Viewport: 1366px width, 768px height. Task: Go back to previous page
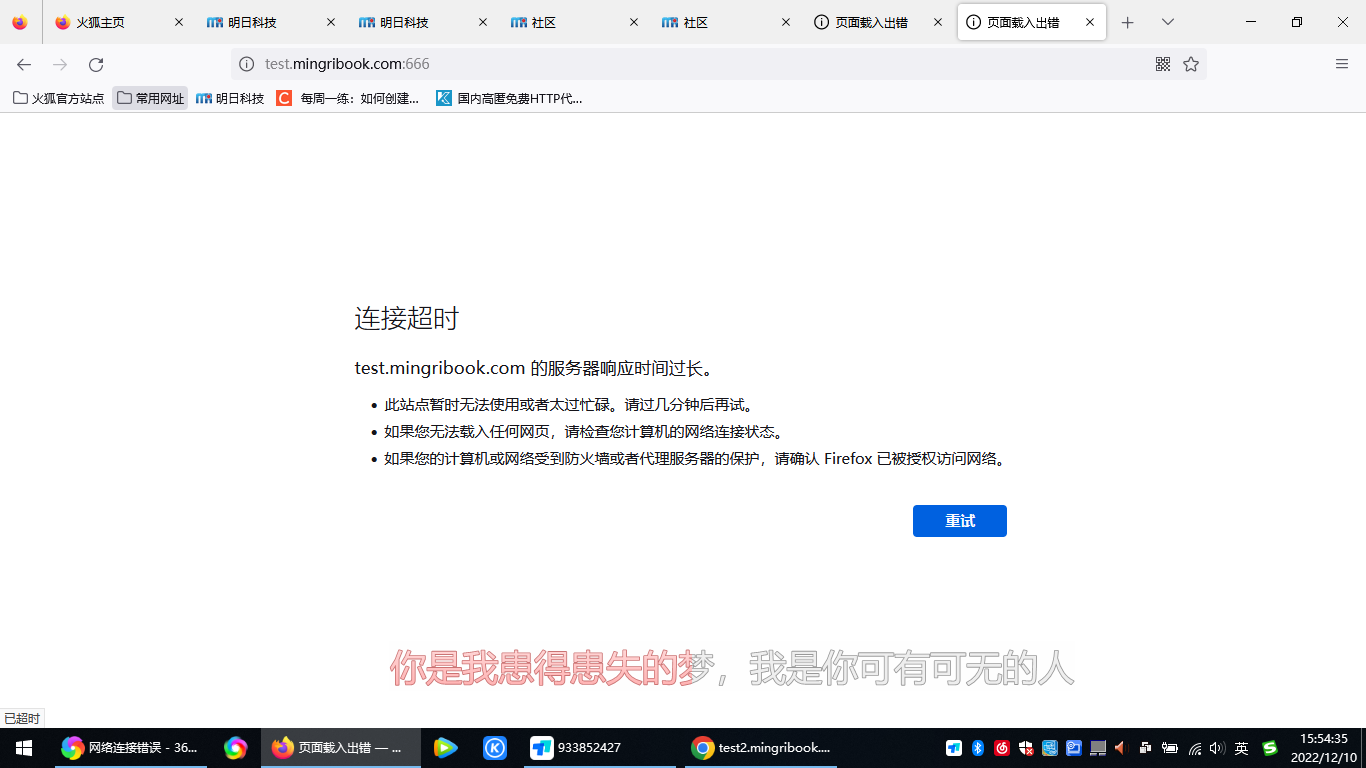click(x=24, y=64)
